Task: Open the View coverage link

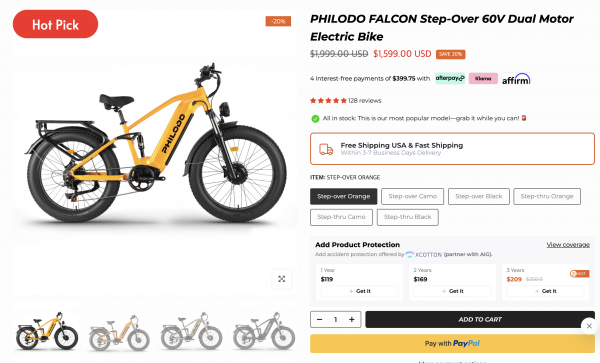Action: 568,244
